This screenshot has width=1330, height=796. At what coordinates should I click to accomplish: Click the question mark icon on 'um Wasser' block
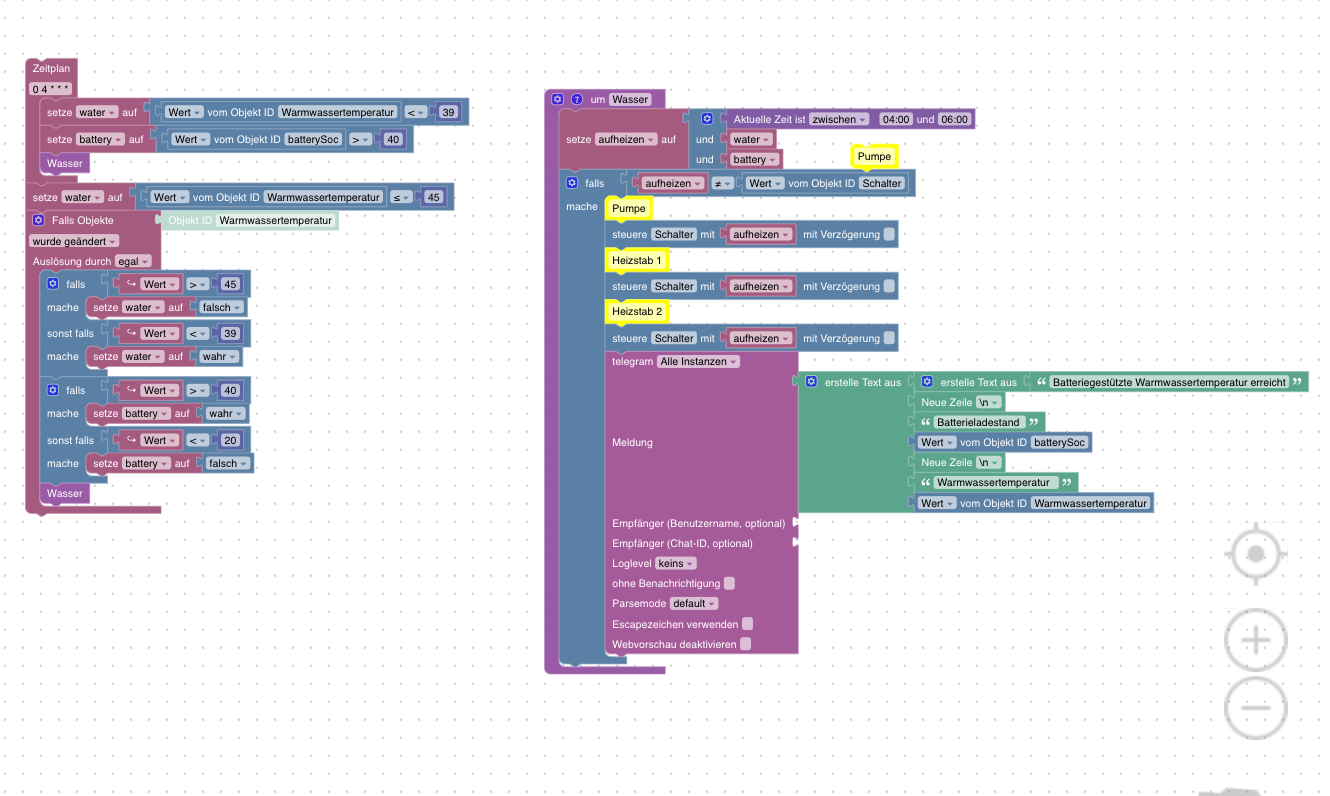pyautogui.click(x=576, y=99)
